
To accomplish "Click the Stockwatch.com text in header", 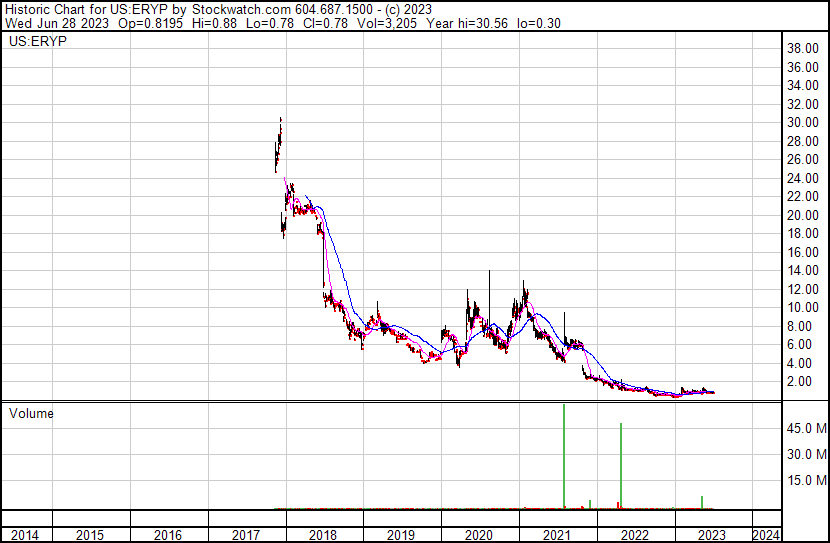I will pos(241,10).
